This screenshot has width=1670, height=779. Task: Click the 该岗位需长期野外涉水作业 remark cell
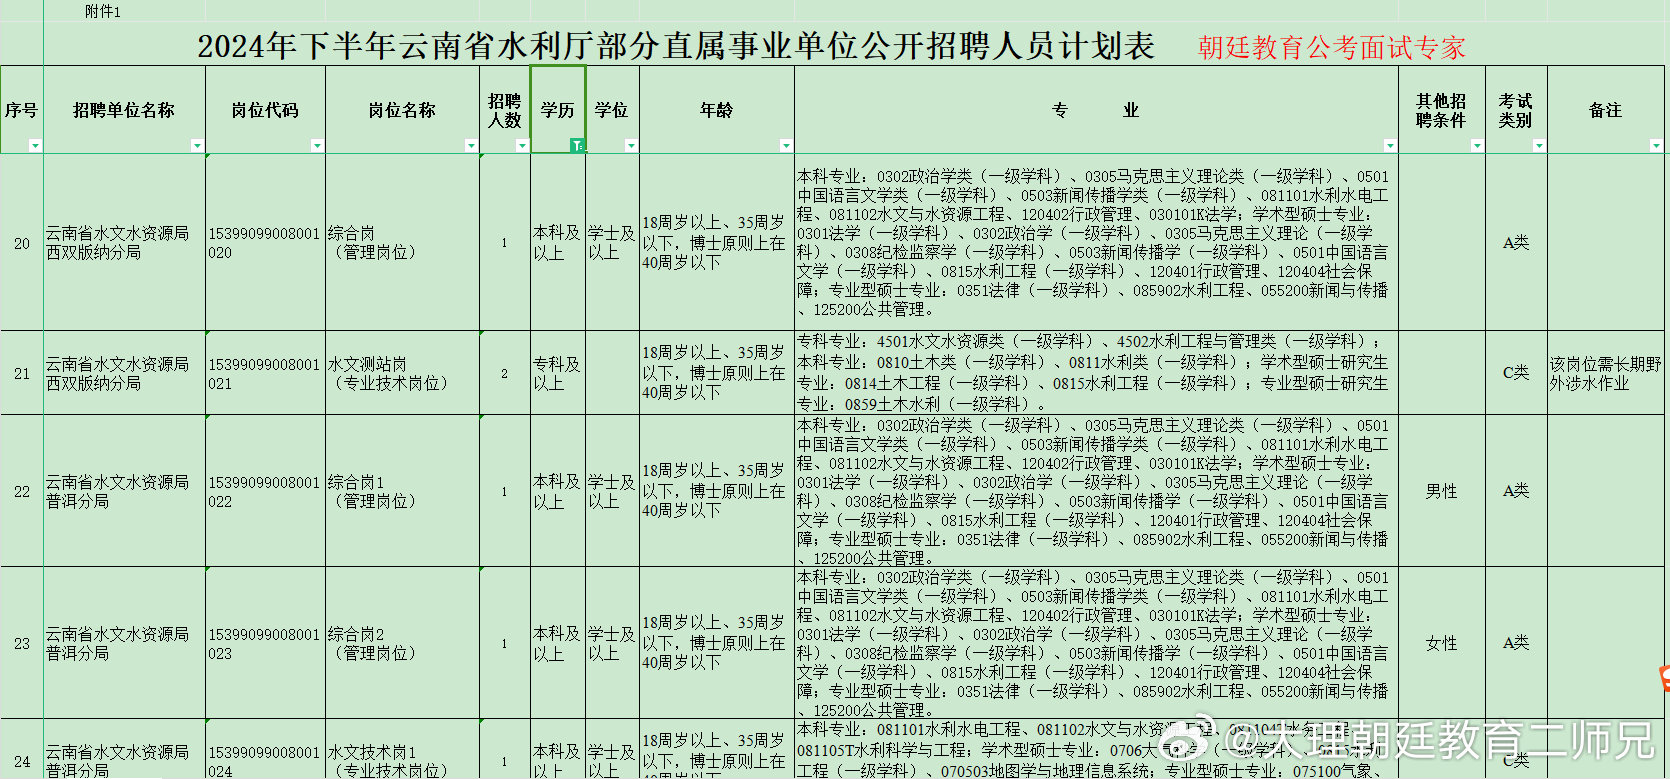point(1606,373)
